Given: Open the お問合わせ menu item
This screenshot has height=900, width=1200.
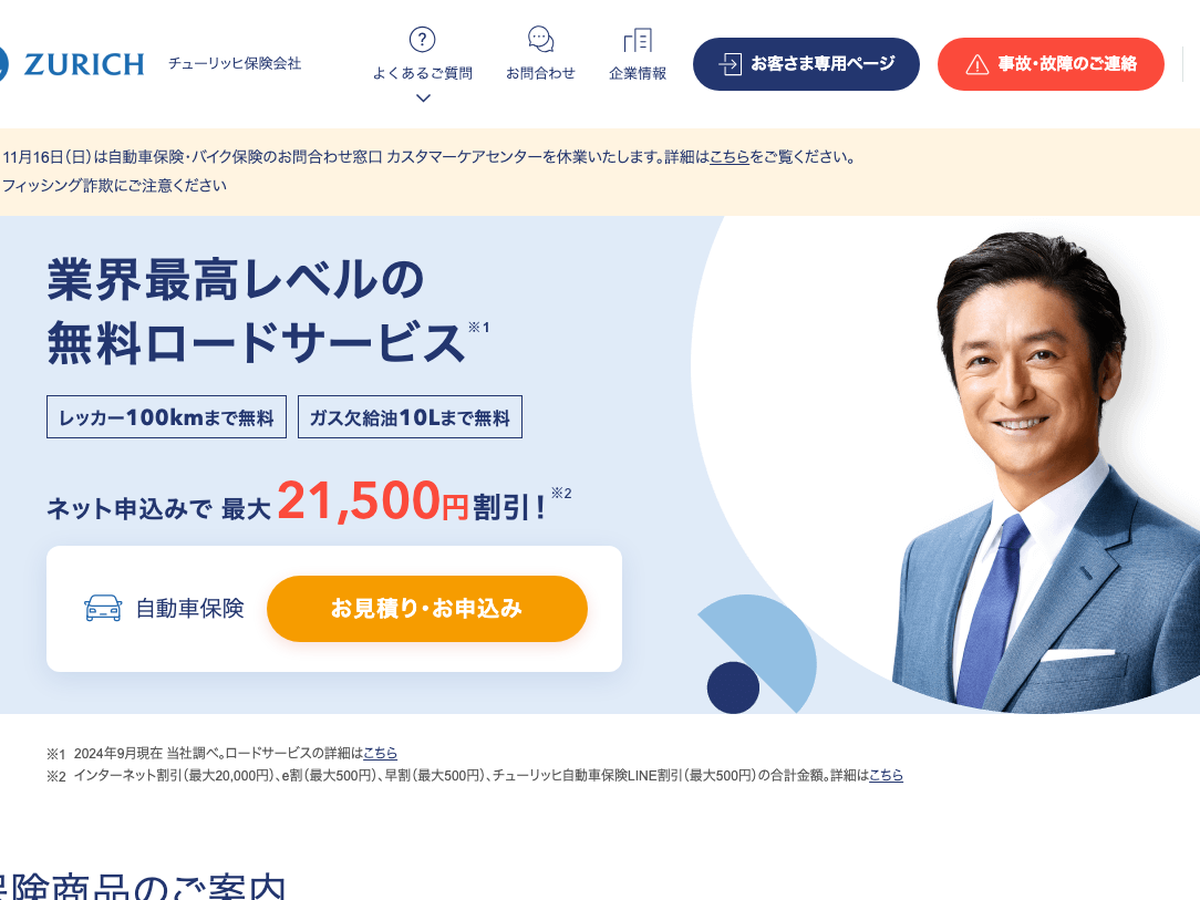Looking at the screenshot, I should coord(541,73).
